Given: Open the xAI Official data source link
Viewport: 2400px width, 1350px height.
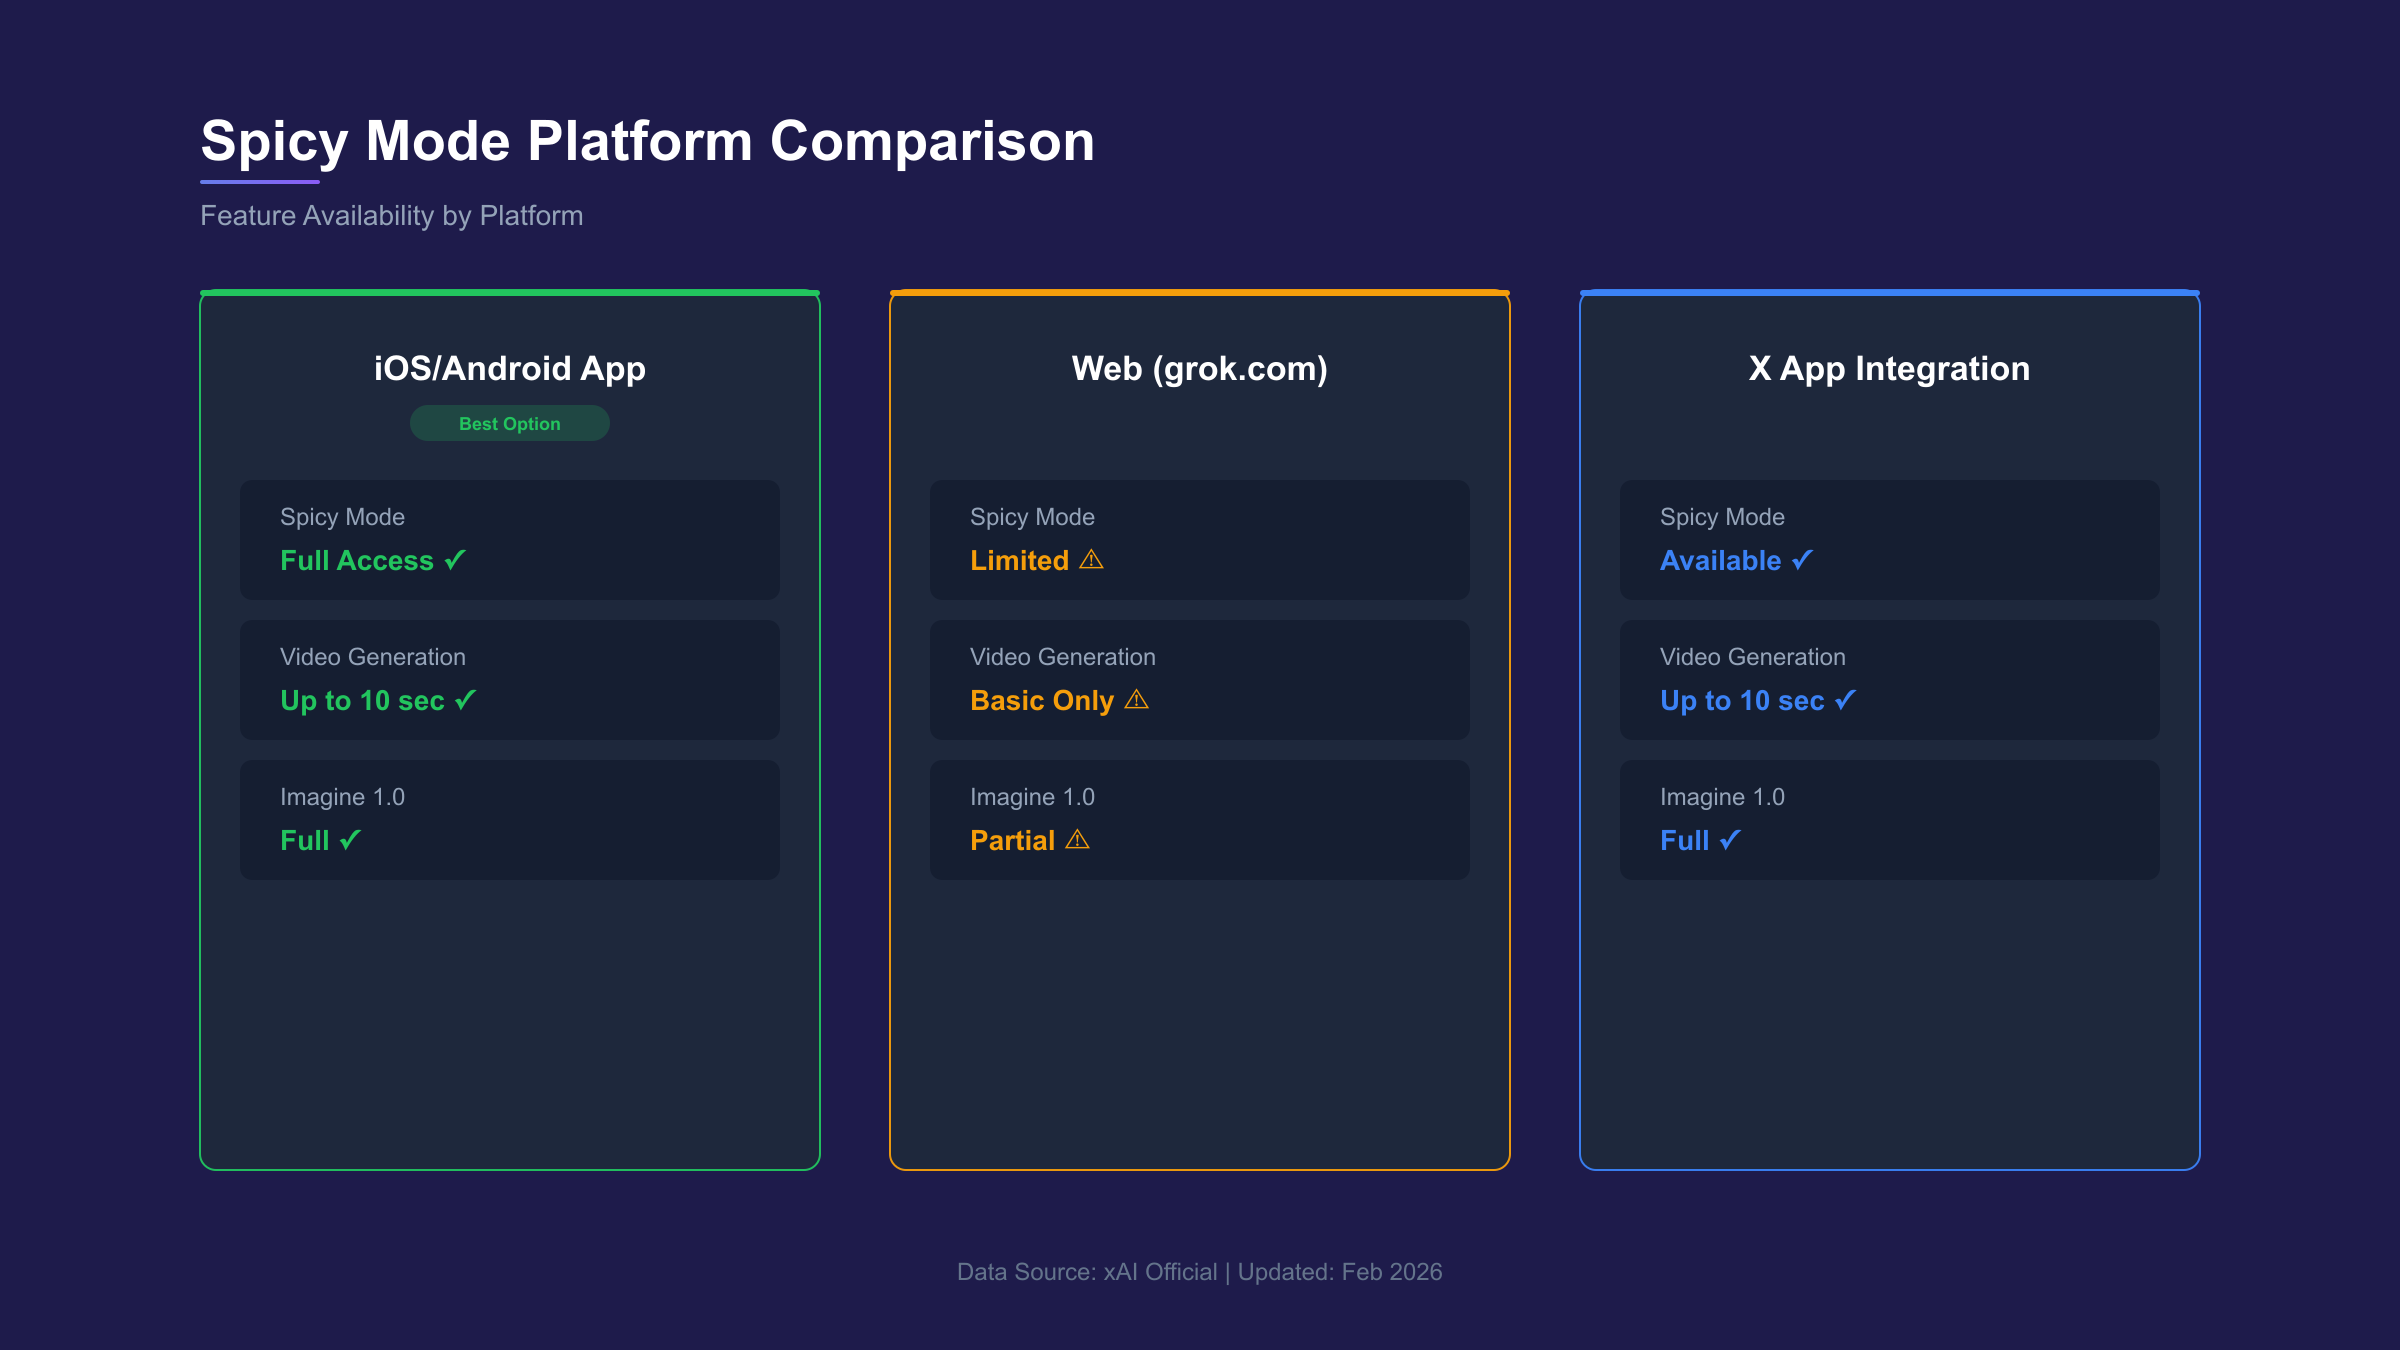Looking at the screenshot, I should (x=1162, y=1272).
